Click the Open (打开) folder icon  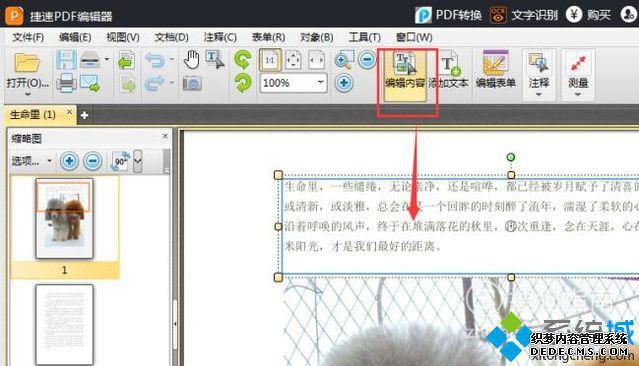coord(27,62)
